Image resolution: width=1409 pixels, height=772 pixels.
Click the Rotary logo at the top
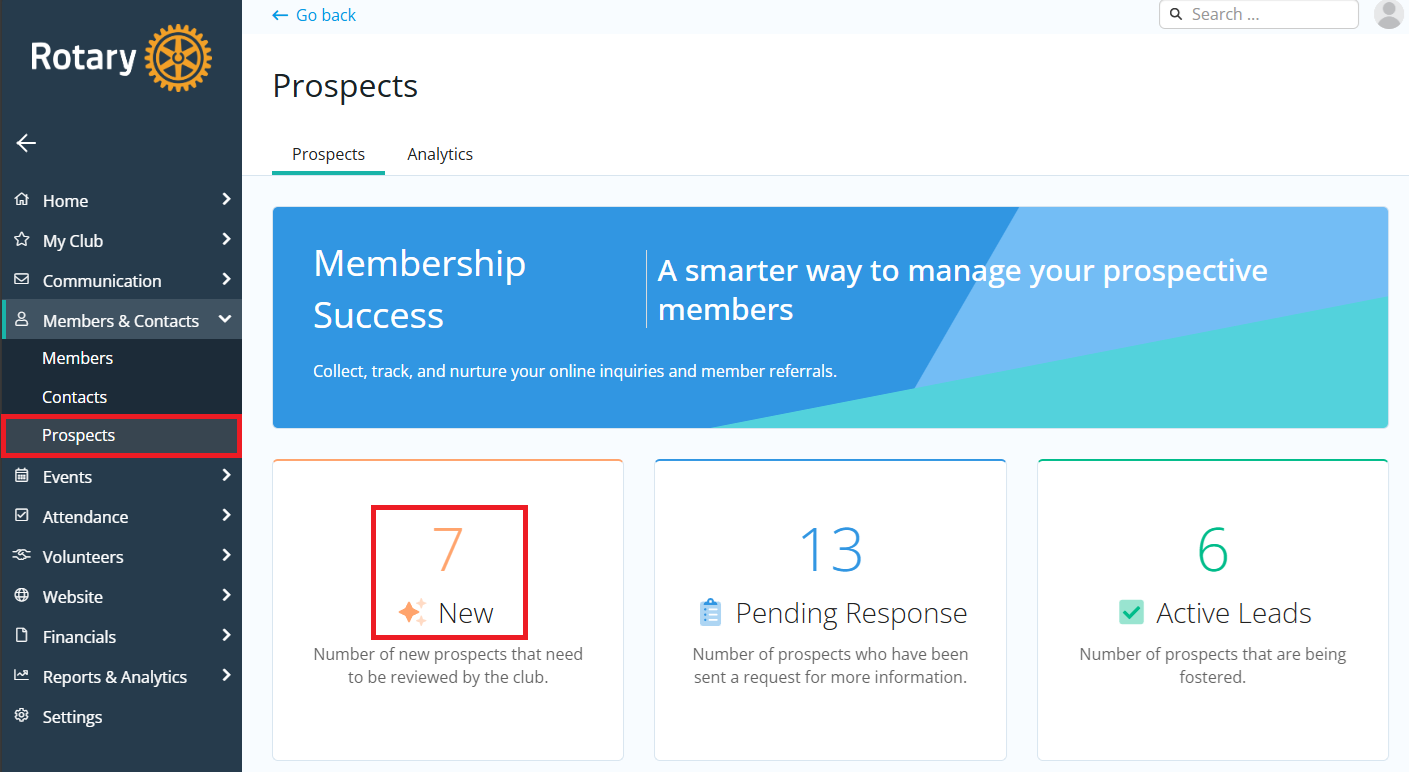(x=120, y=57)
